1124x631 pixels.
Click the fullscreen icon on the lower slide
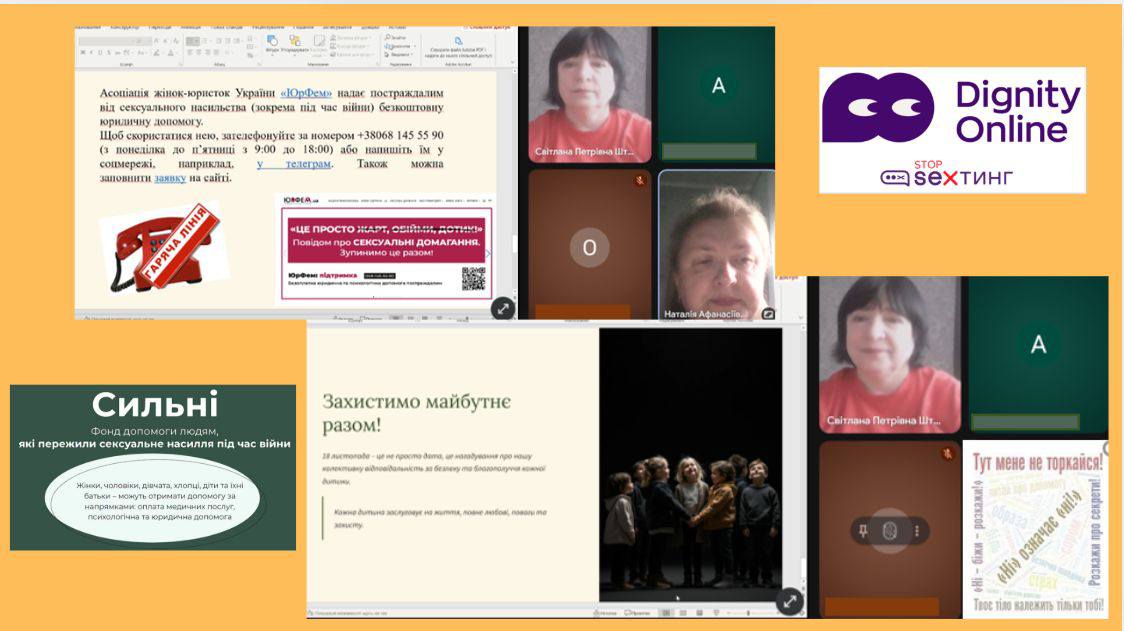click(790, 601)
